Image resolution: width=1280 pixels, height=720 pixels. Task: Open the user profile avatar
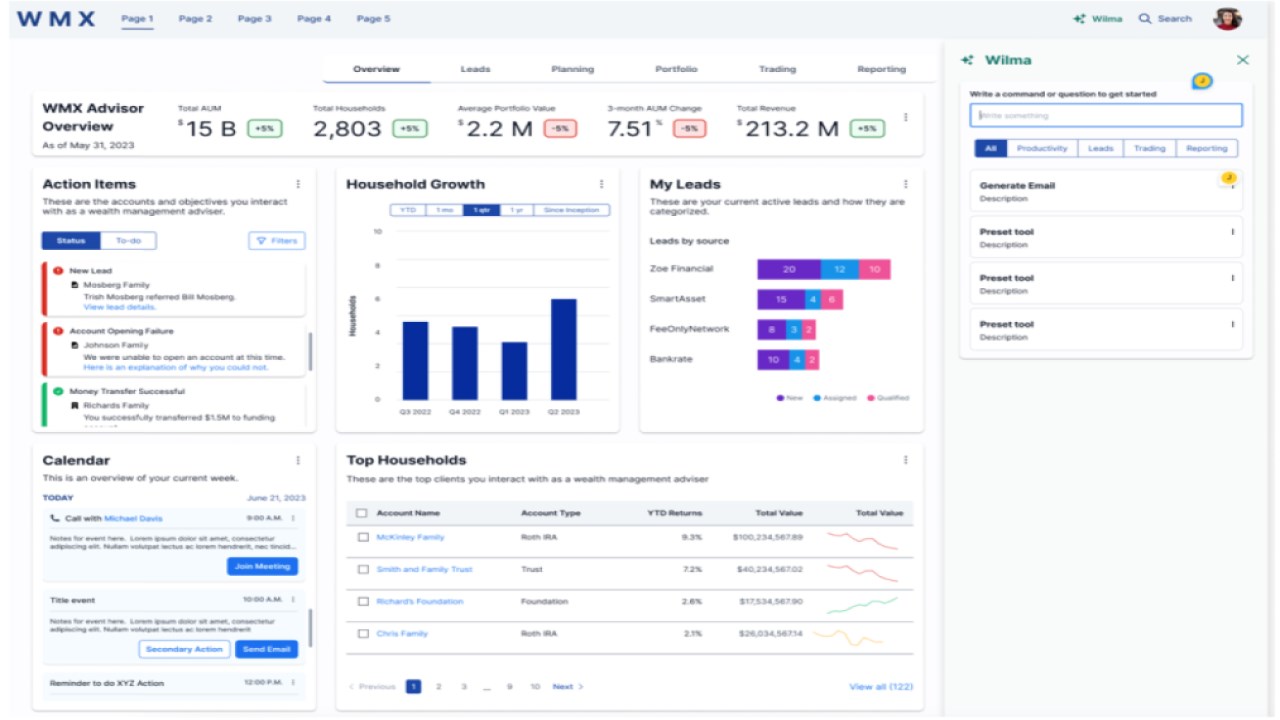pos(1227,19)
